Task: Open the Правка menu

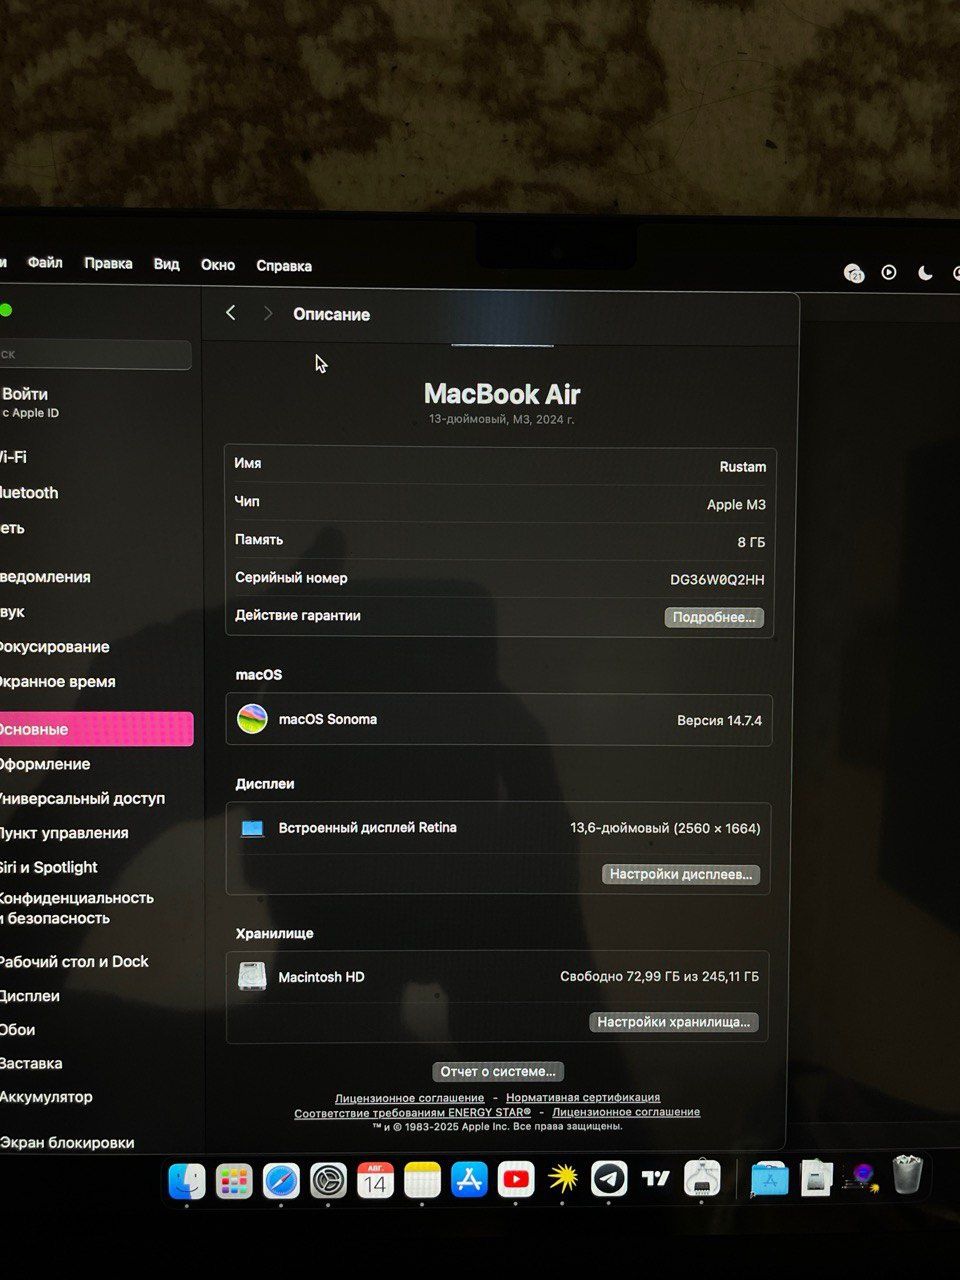Action: 108,264
